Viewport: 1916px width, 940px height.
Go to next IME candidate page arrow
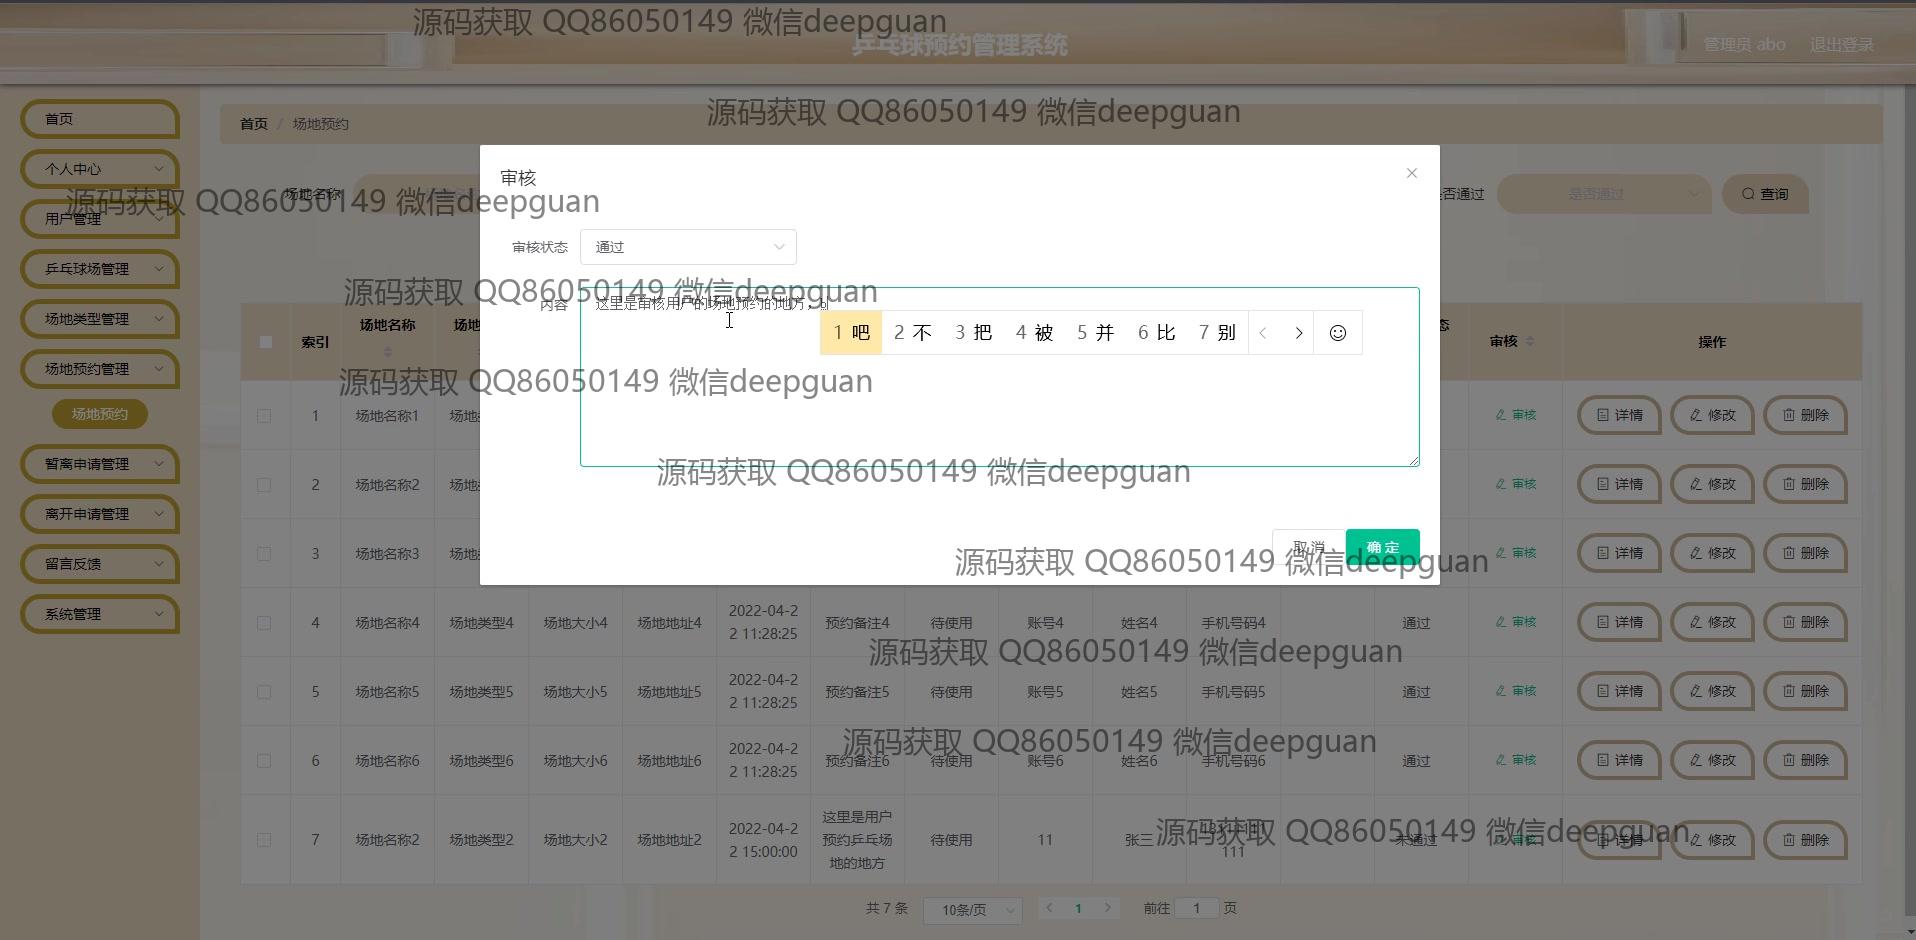pos(1298,333)
